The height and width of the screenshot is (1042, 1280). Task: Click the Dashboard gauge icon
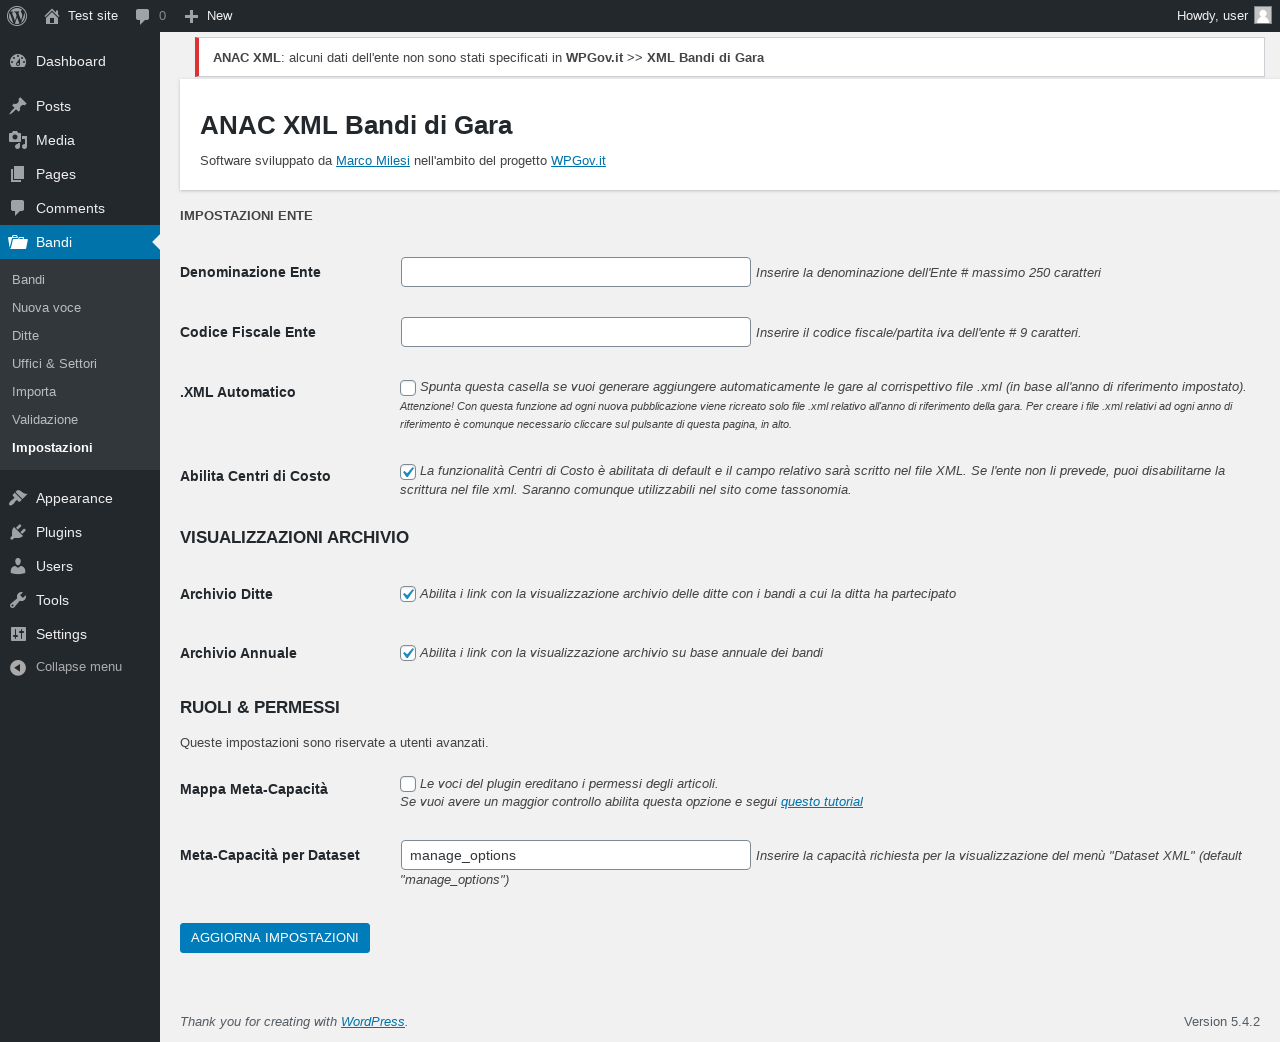point(18,61)
